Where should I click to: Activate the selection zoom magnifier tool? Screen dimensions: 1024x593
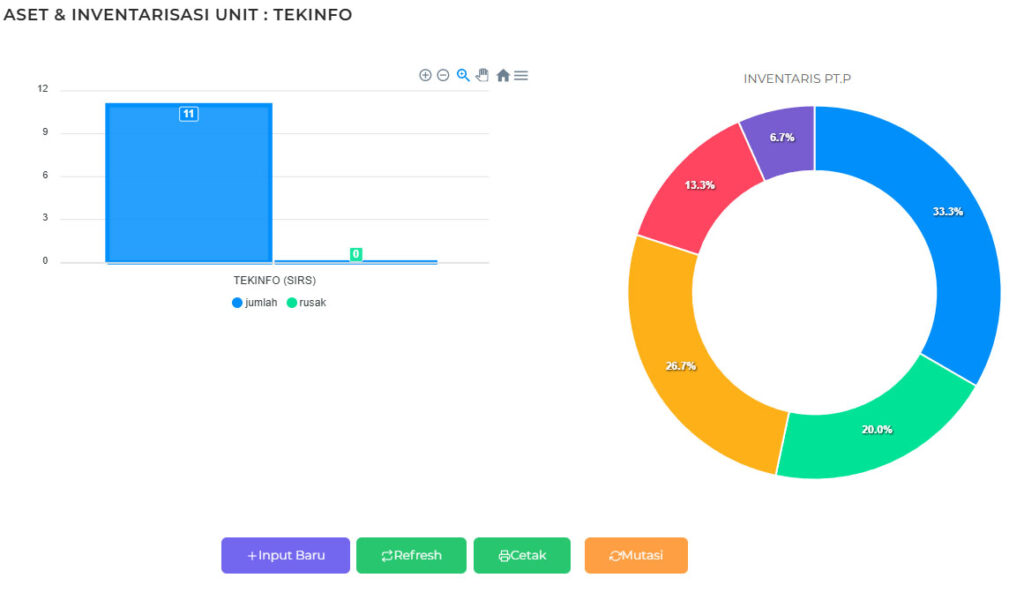point(463,75)
